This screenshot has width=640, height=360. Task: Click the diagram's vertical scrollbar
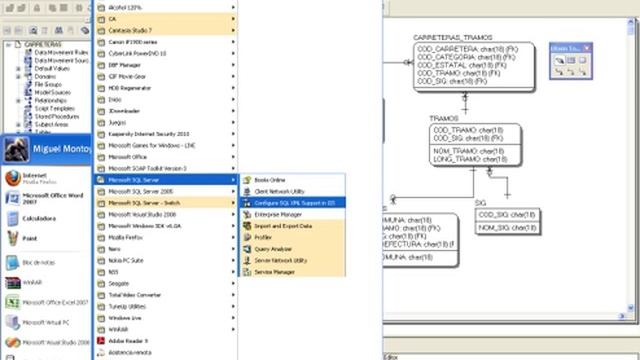(x=630, y=165)
